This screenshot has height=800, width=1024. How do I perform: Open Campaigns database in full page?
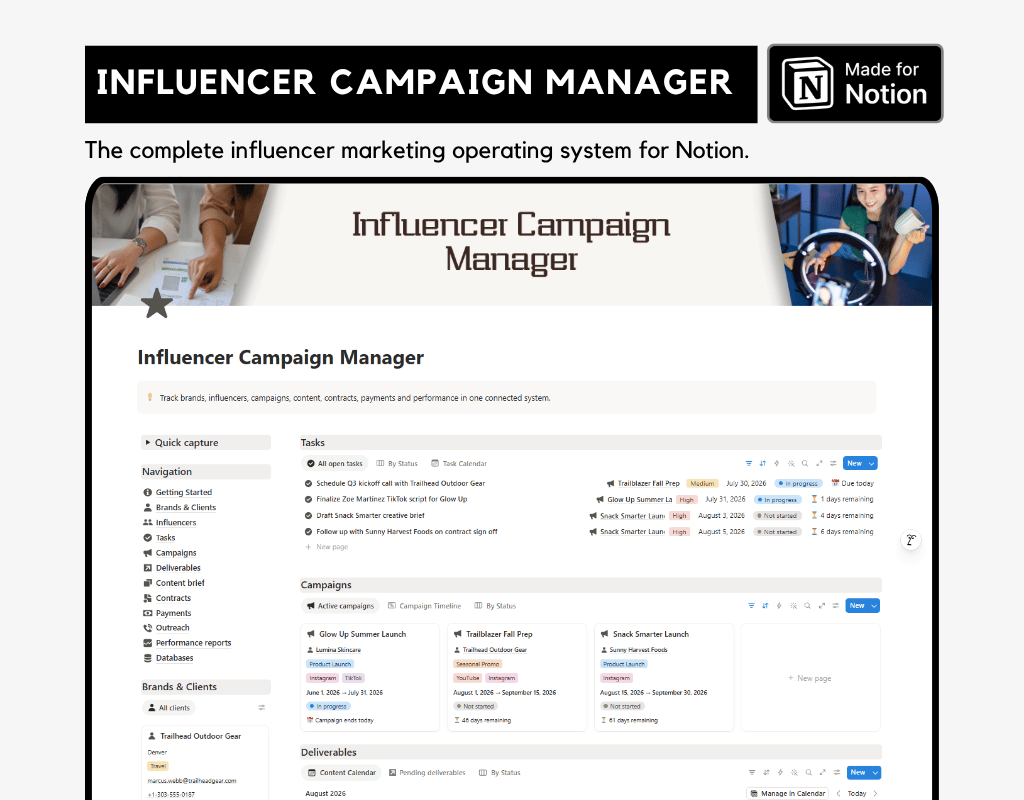point(822,606)
